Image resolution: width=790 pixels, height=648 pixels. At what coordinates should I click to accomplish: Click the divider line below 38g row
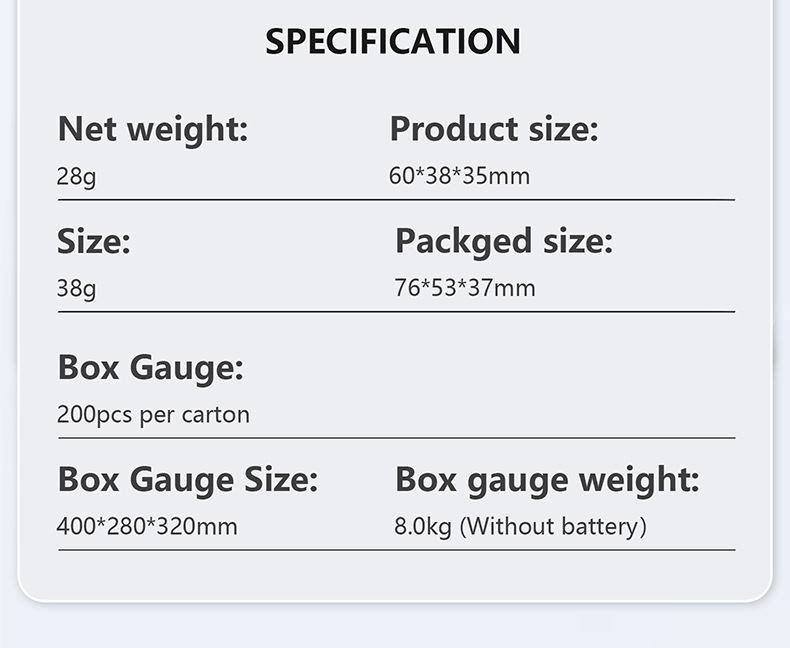396,312
